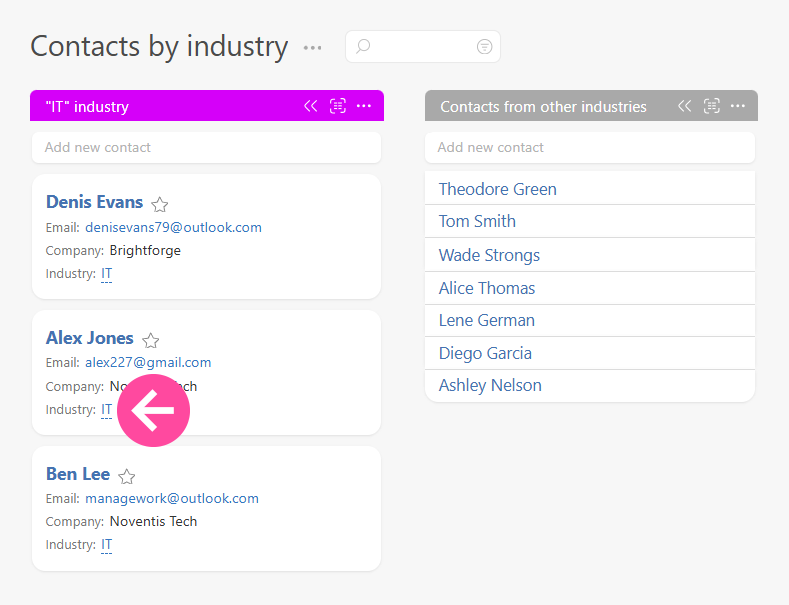Star the Denis Evans contact
Screen dimensions: 789x605
click(x=160, y=204)
